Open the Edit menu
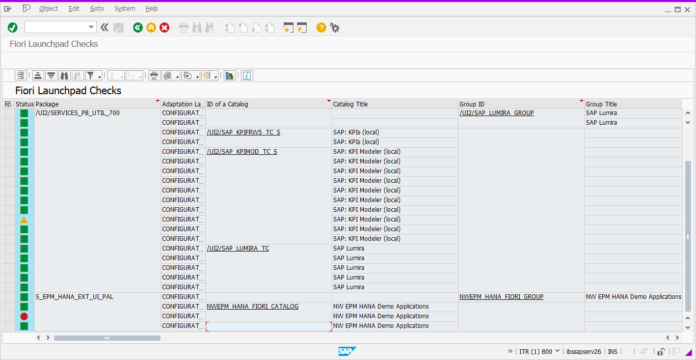 tap(74, 8)
